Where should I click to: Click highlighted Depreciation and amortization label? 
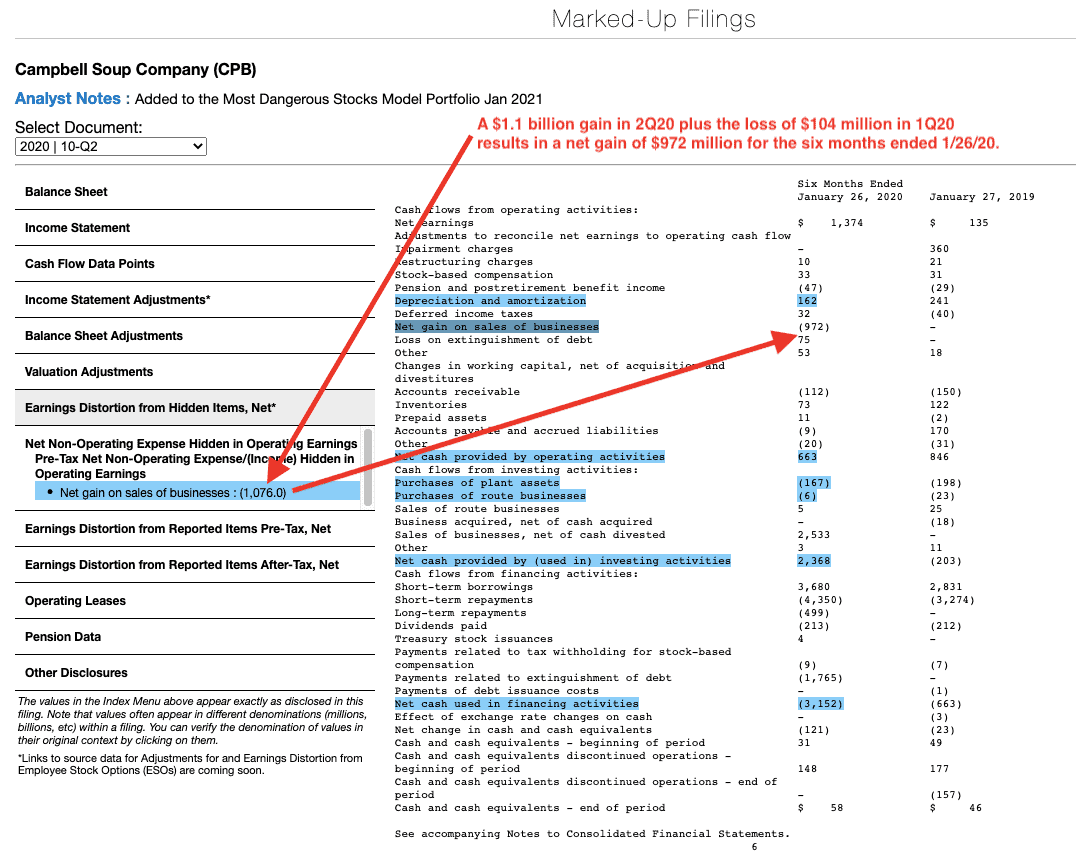490,301
